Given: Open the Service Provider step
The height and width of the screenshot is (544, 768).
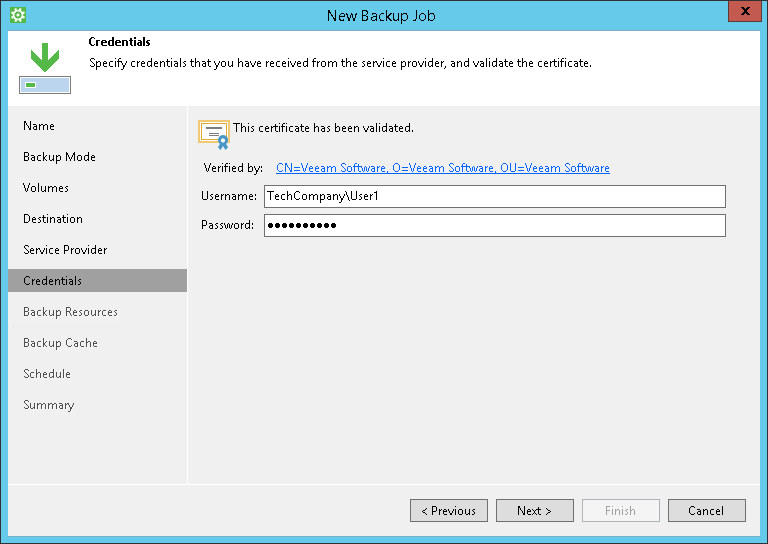Looking at the screenshot, I should [65, 250].
